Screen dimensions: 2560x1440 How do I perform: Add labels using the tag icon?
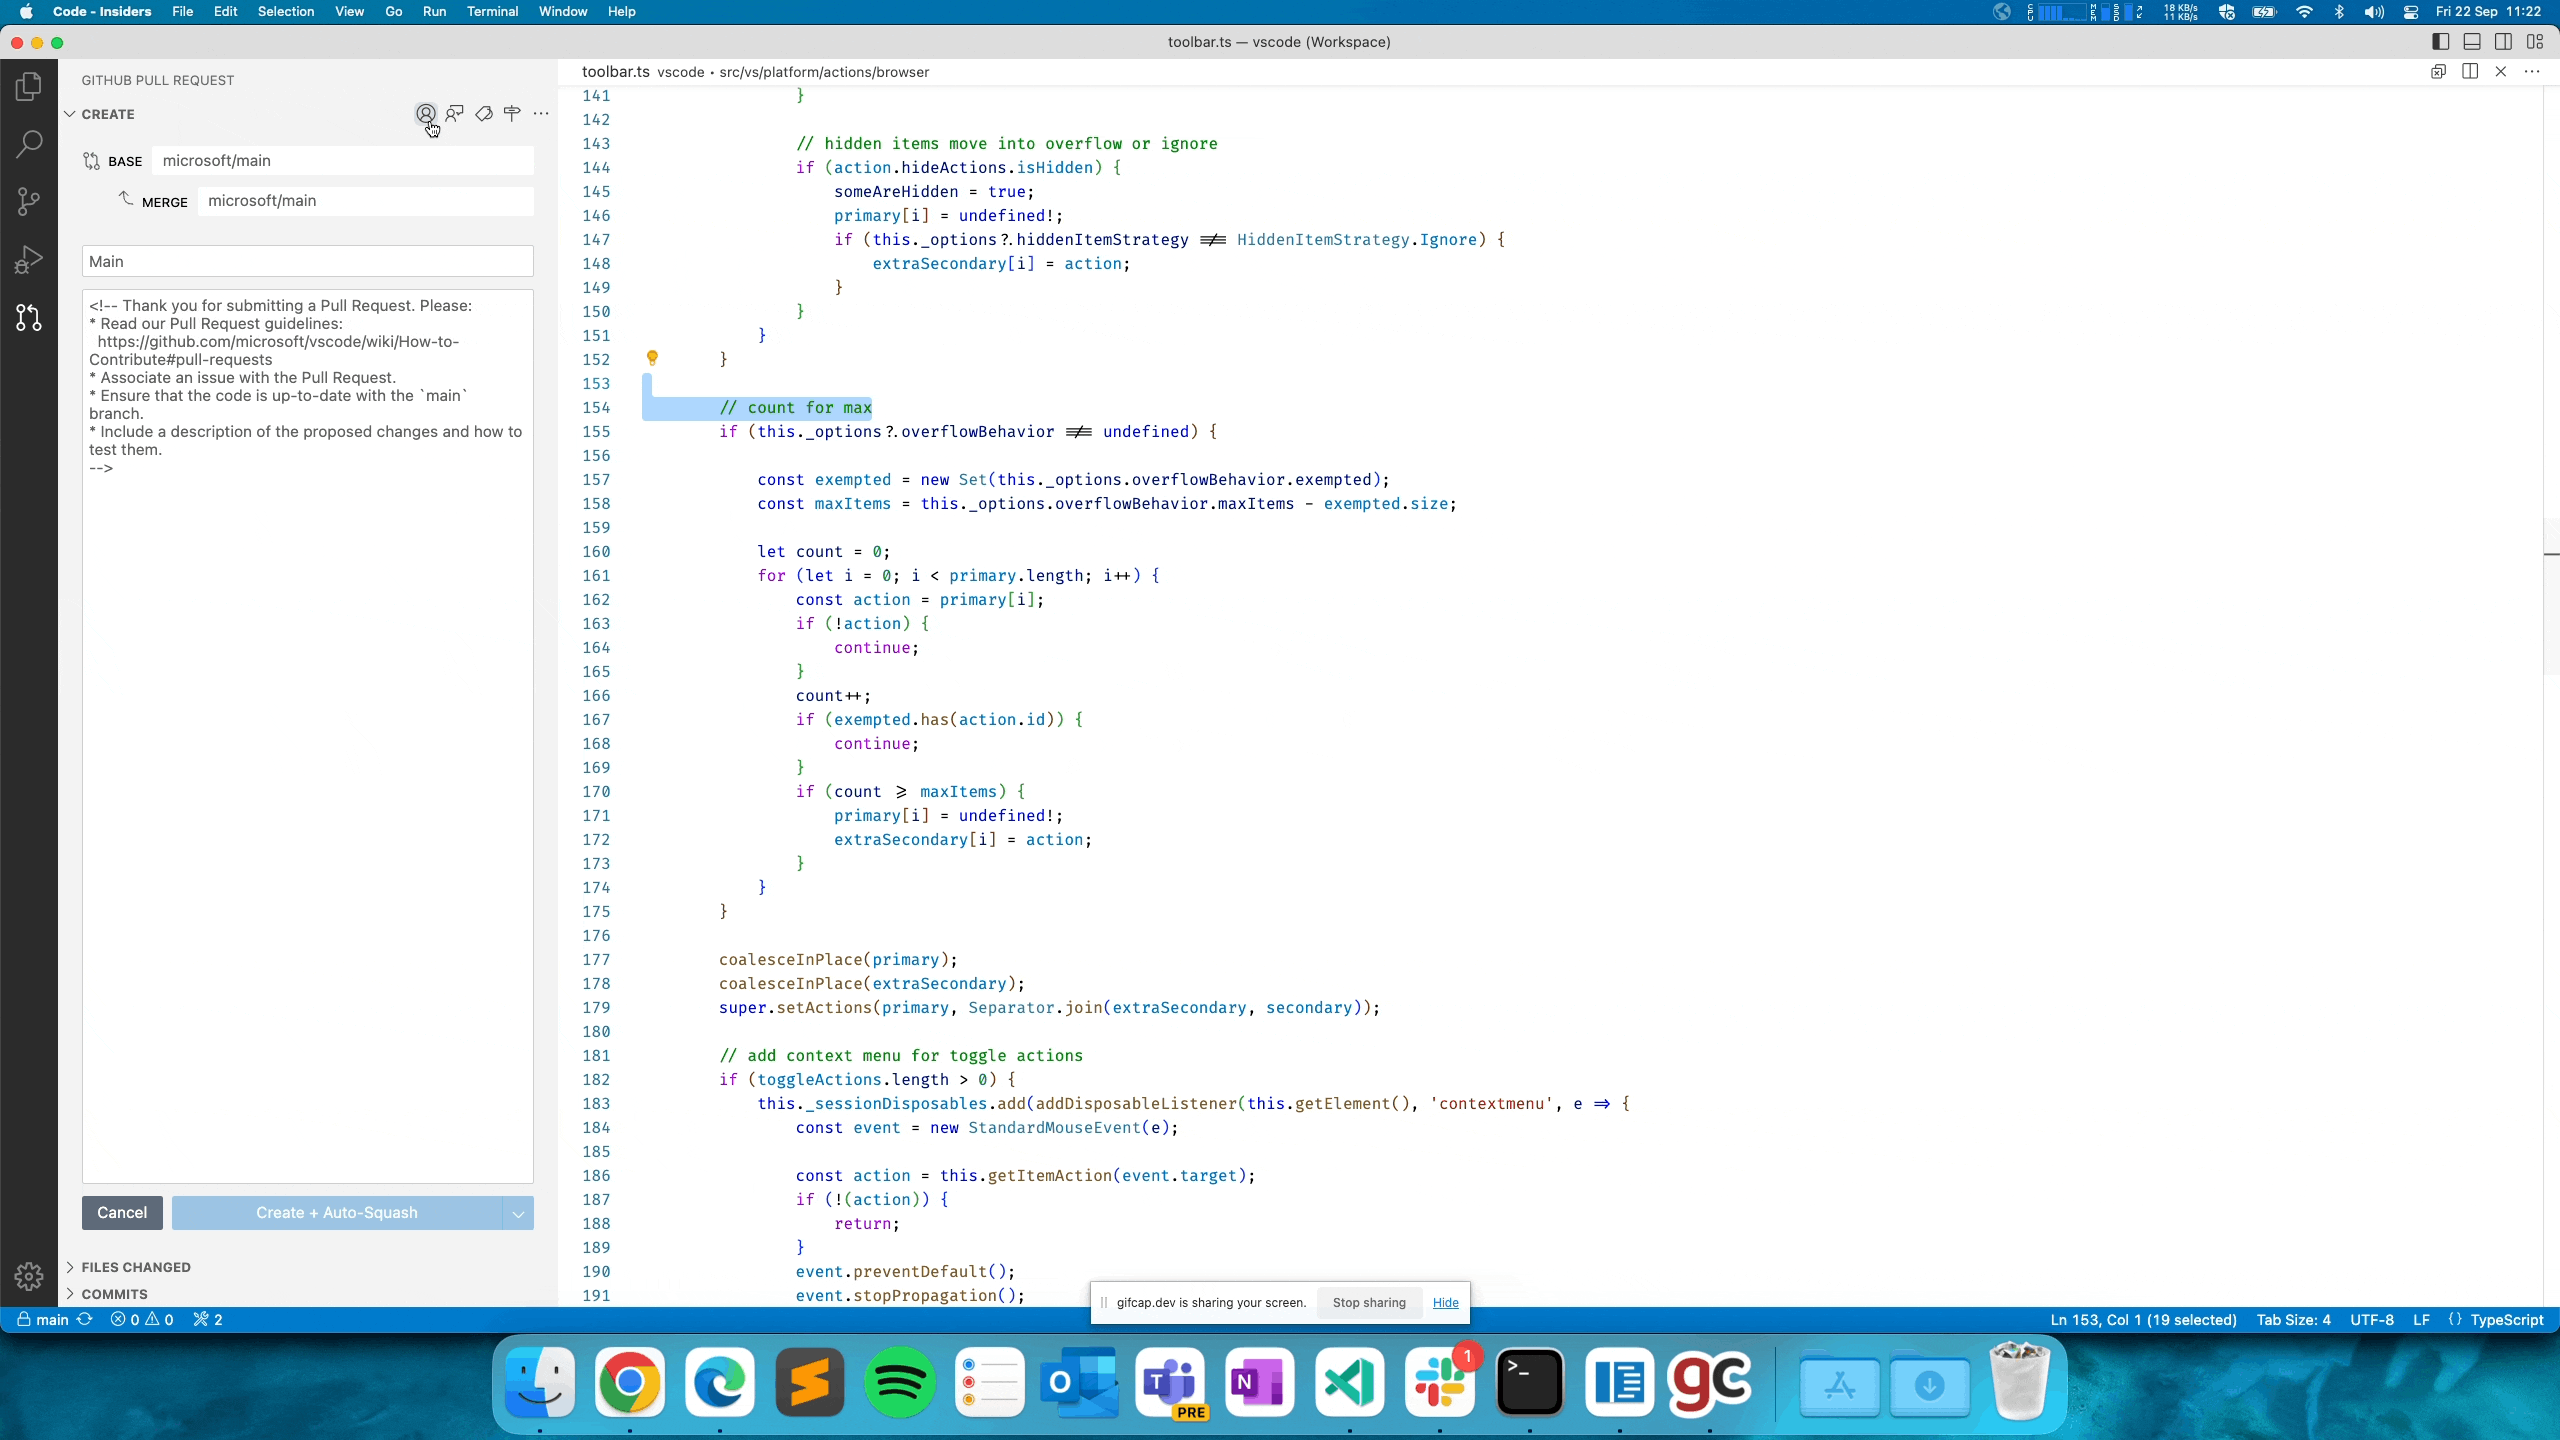[x=483, y=114]
